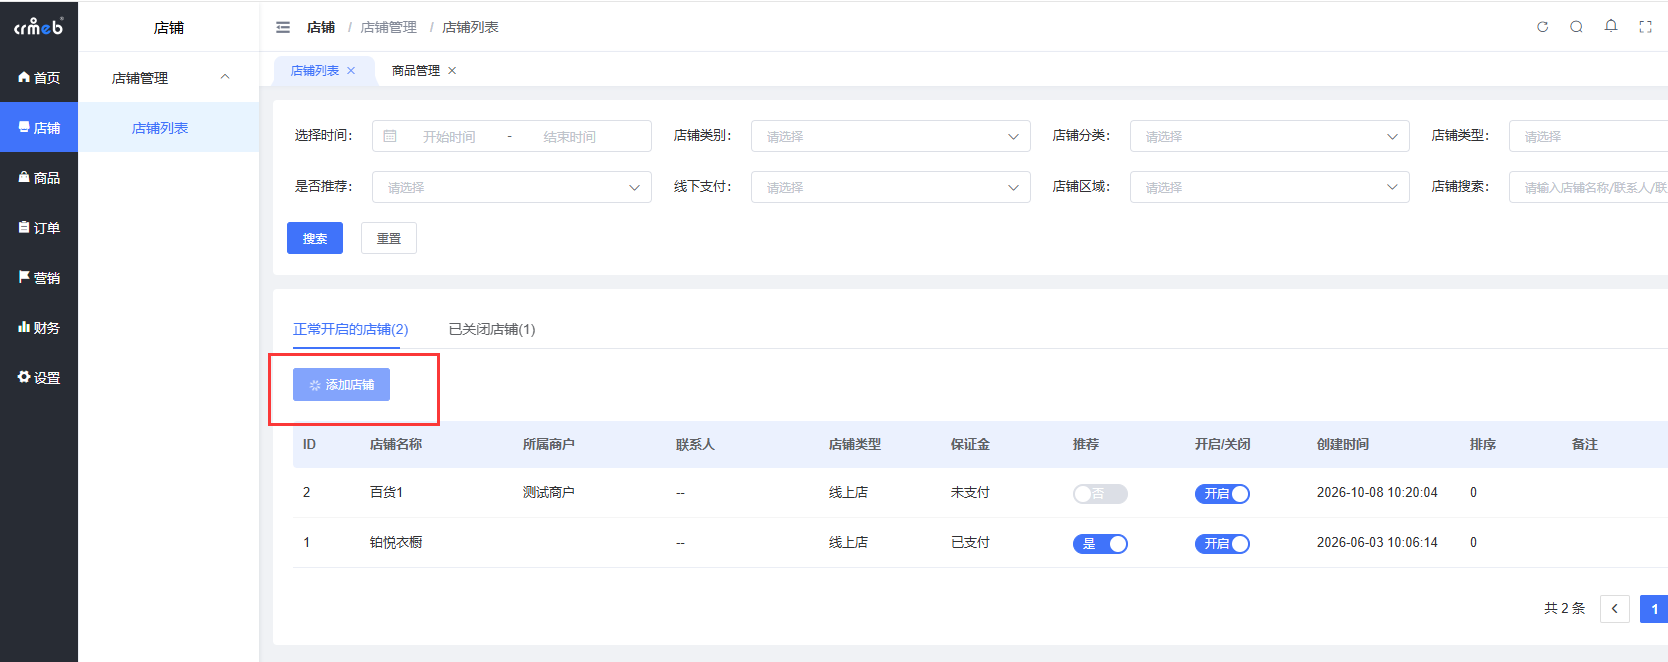
Task: Toggle 开启 switch for 铂悦衣橱
Action: pos(1222,543)
